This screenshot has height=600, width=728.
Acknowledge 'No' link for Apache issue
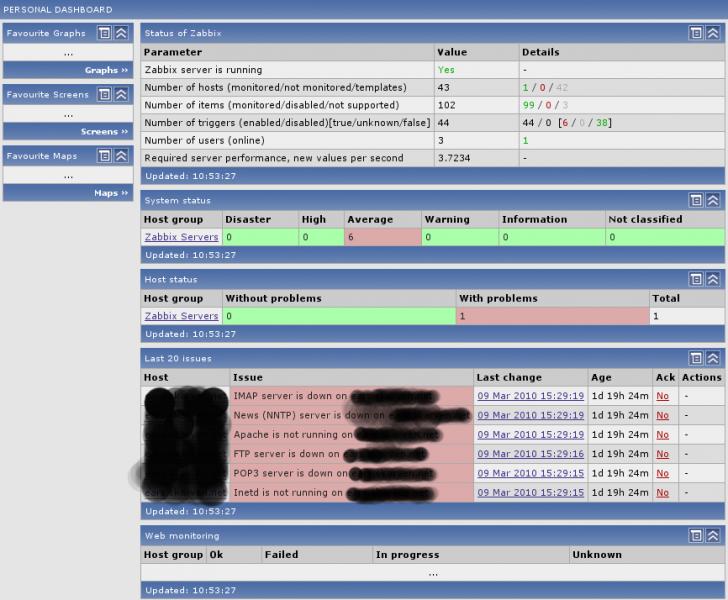[x=663, y=435]
